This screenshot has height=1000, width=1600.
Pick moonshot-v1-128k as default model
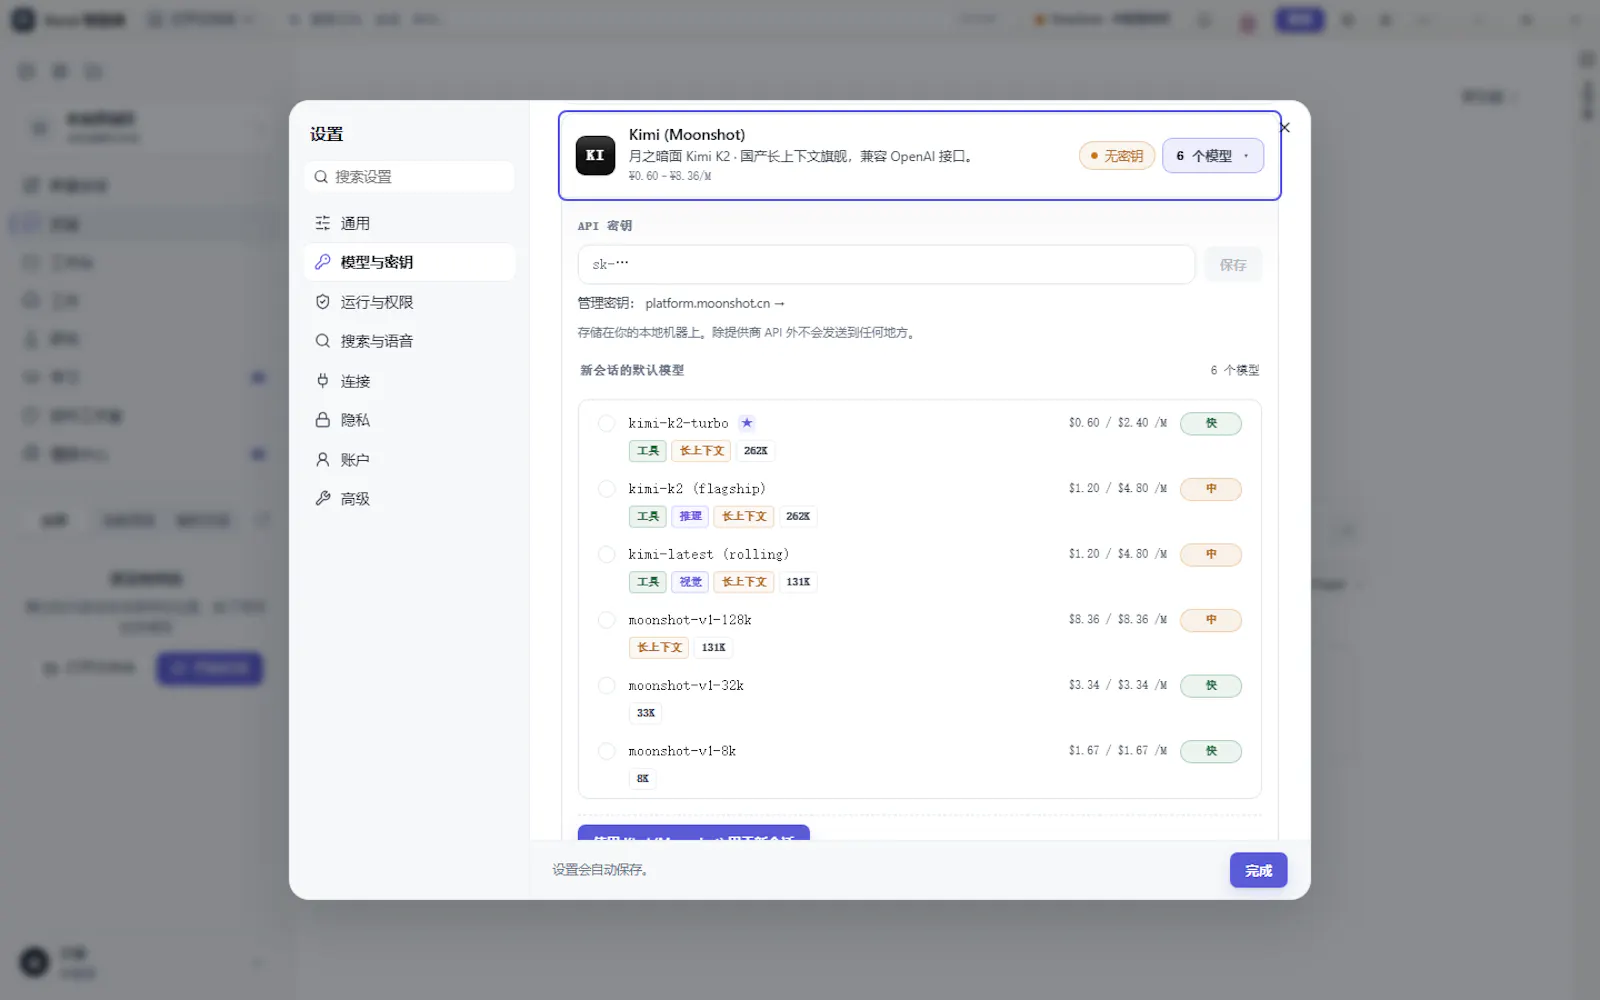point(606,620)
